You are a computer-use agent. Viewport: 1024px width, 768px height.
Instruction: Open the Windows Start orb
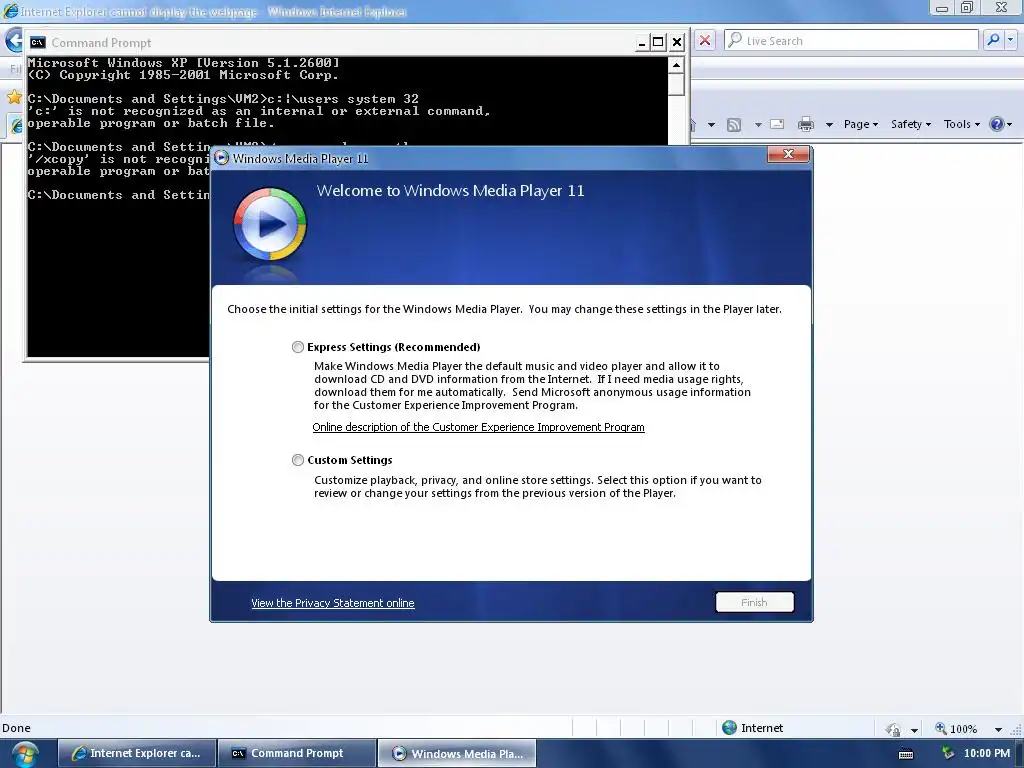pyautogui.click(x=25, y=754)
